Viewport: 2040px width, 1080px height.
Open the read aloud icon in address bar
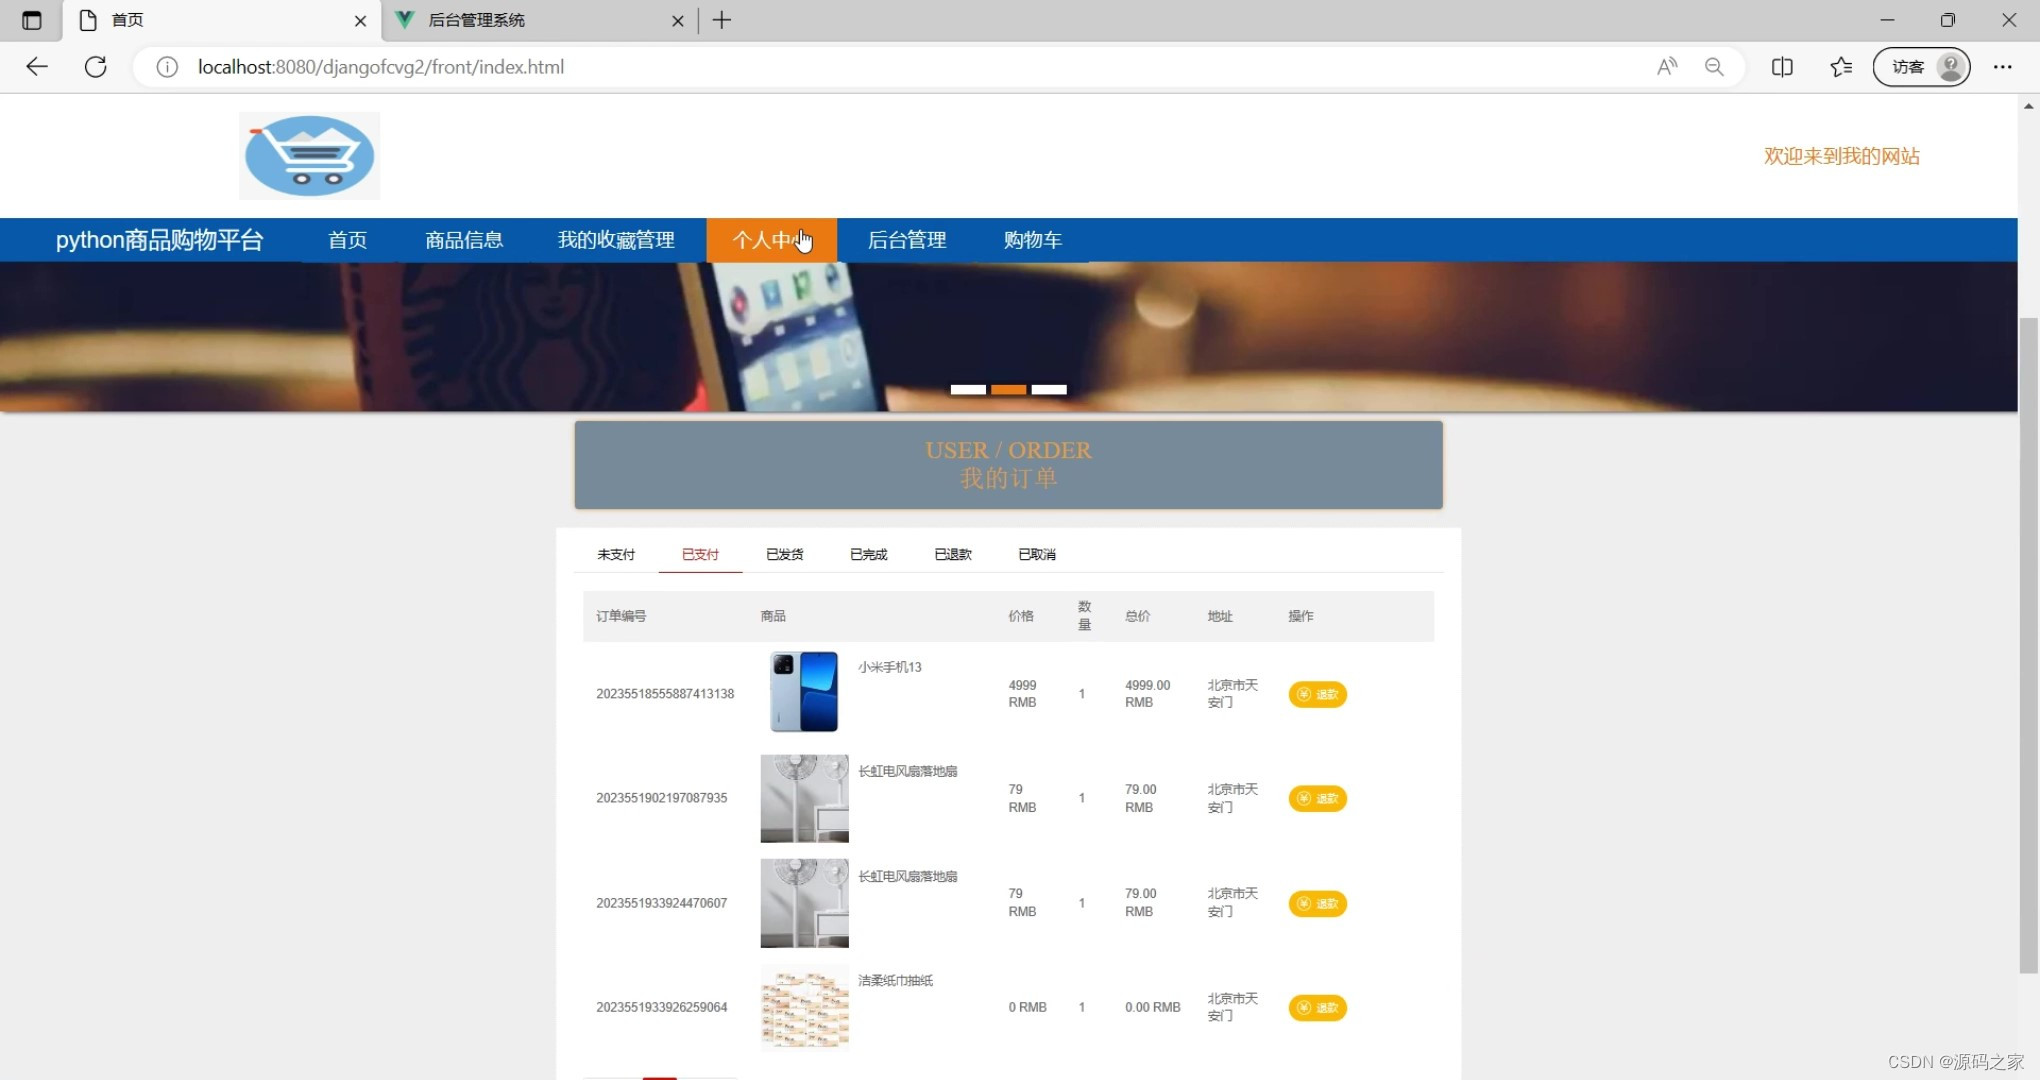(x=1666, y=67)
